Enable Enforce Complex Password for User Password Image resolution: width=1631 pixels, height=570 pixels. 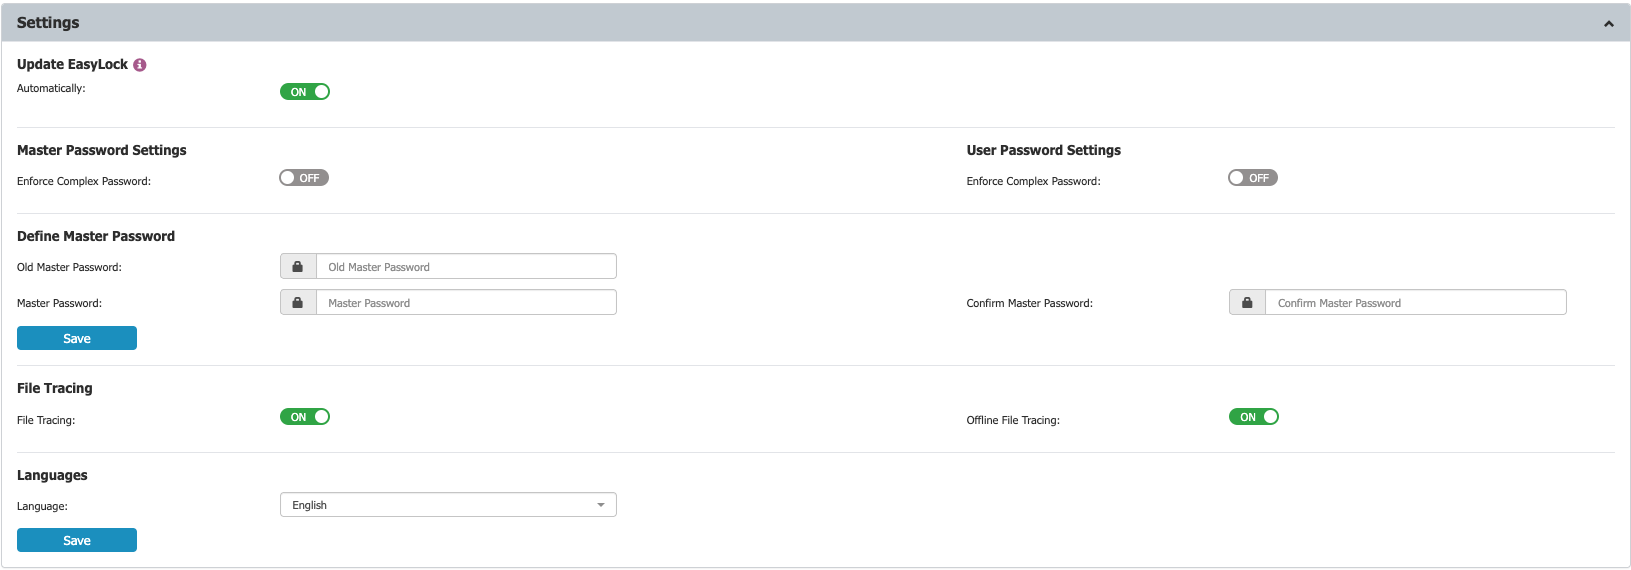tap(1253, 178)
